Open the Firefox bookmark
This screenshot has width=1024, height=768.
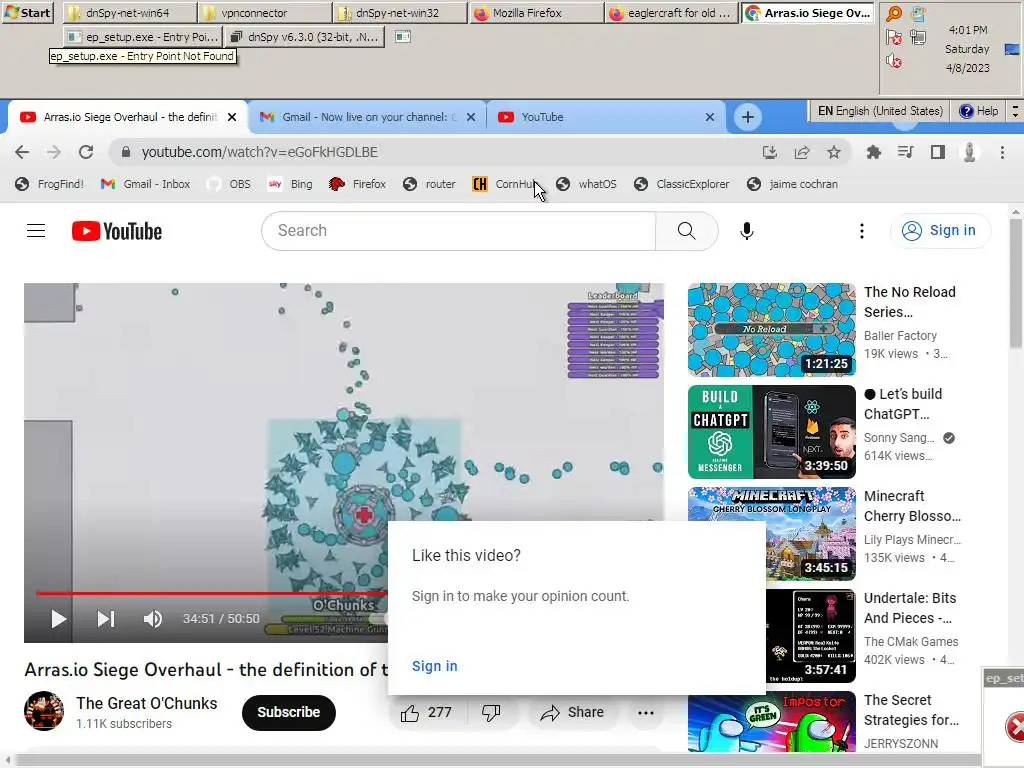358,184
